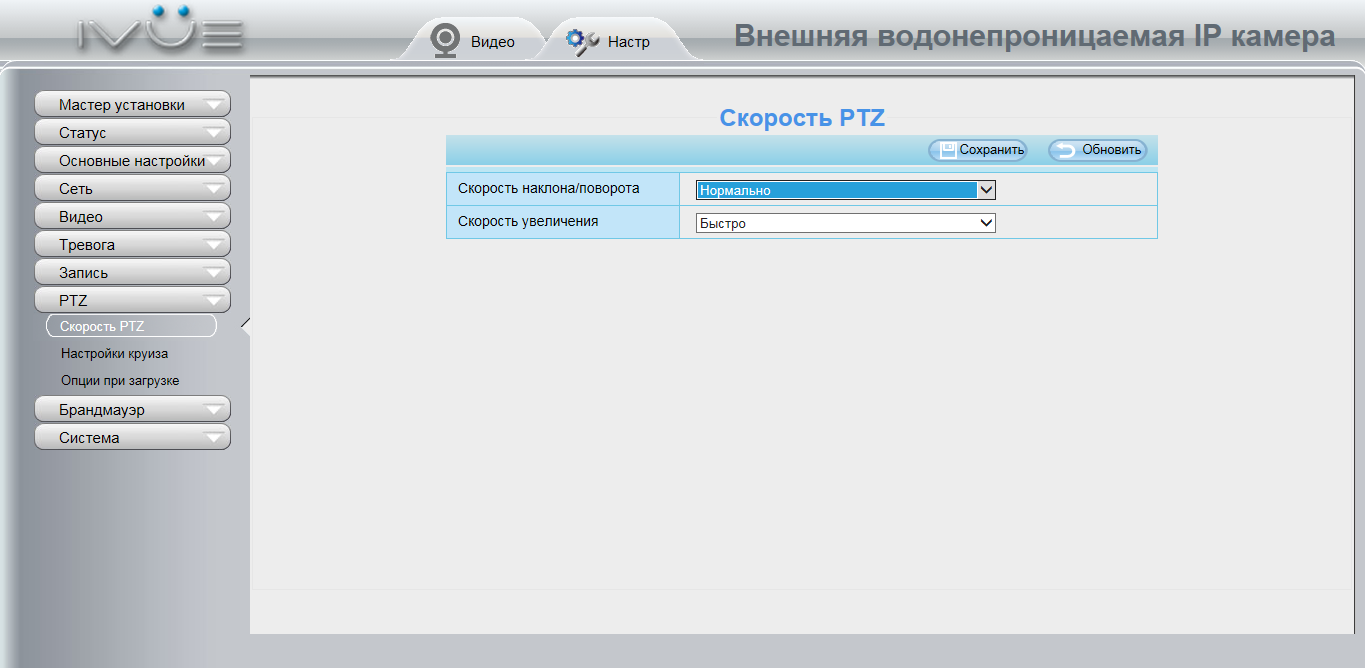
Task: Click the gears icon on the Настр tab
Action: click(582, 41)
